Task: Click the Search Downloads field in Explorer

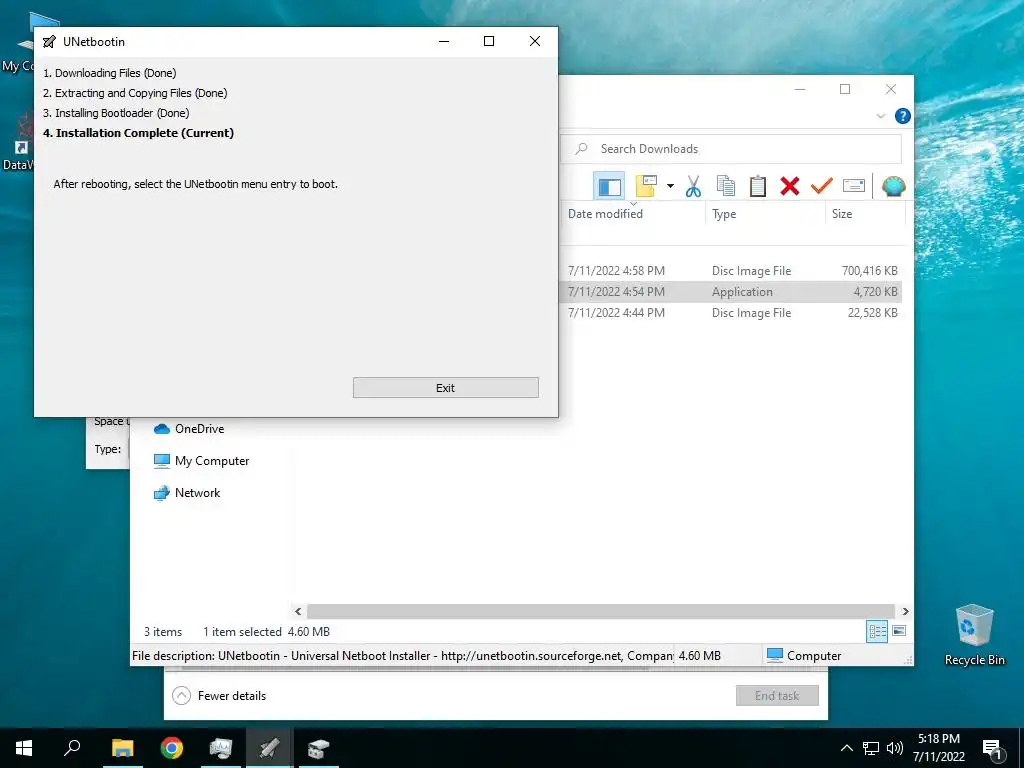Action: click(x=731, y=149)
